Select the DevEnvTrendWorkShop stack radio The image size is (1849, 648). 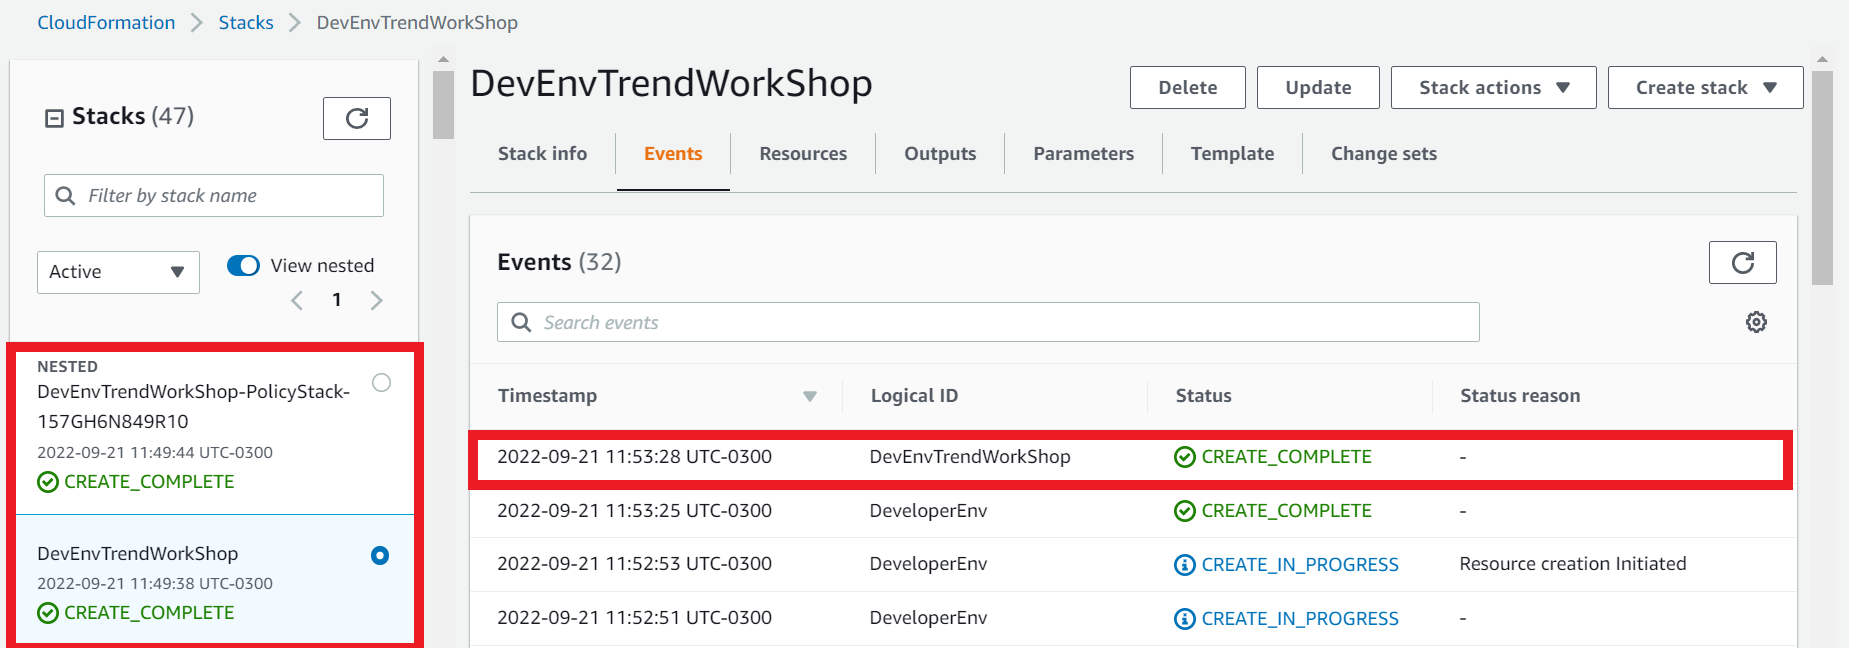tap(380, 555)
